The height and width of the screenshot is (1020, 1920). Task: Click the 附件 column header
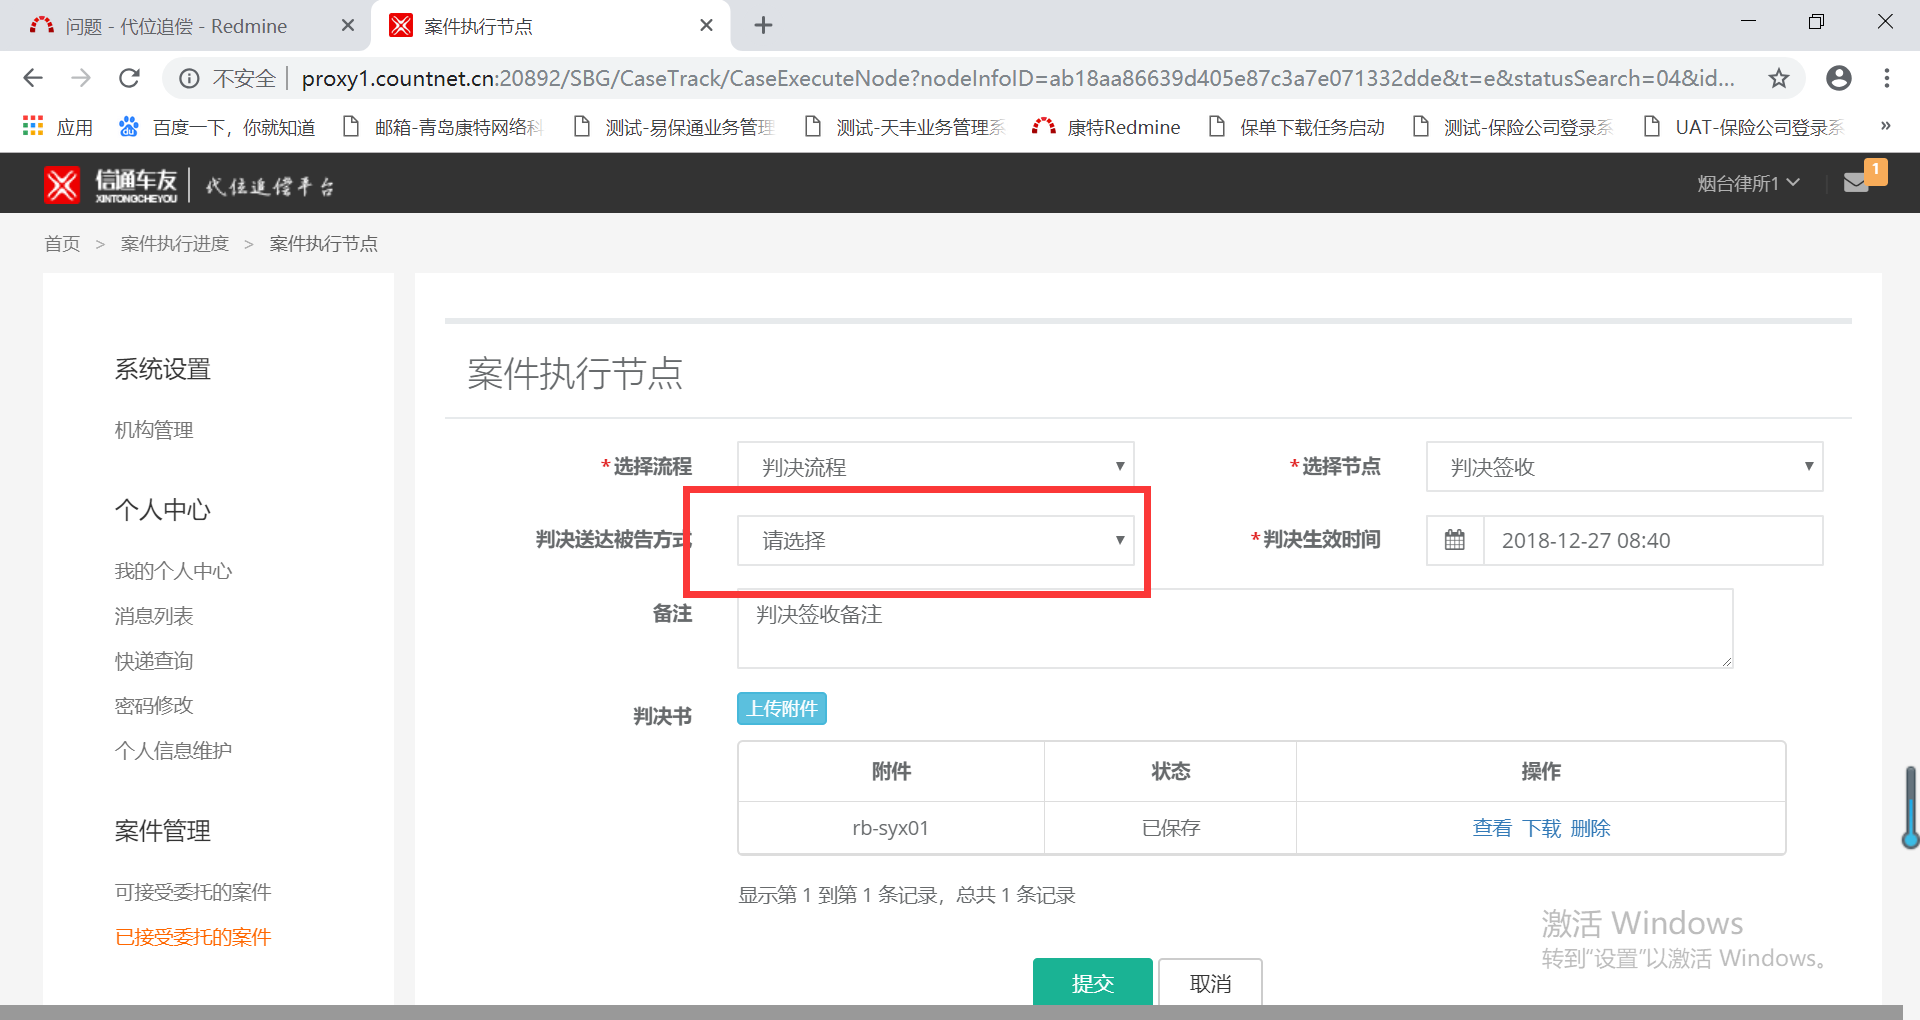click(891, 771)
